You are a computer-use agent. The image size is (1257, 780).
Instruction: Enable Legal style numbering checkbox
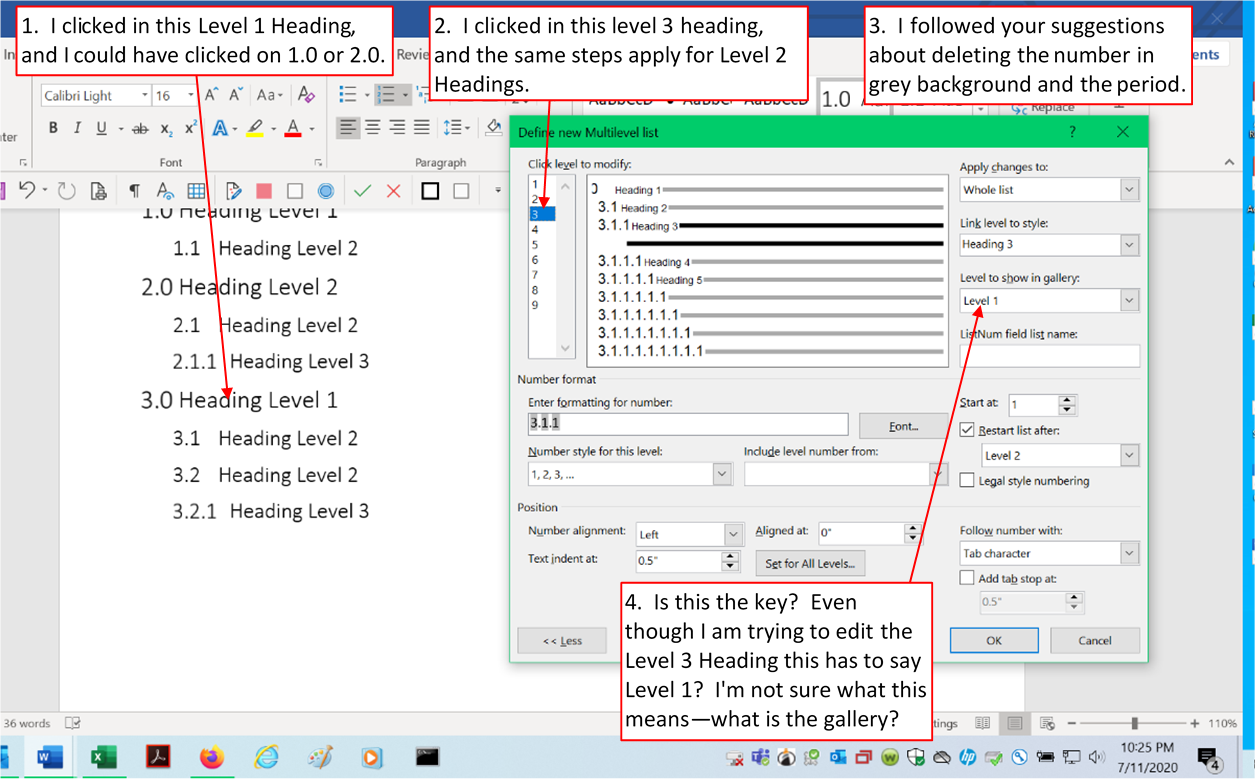967,480
